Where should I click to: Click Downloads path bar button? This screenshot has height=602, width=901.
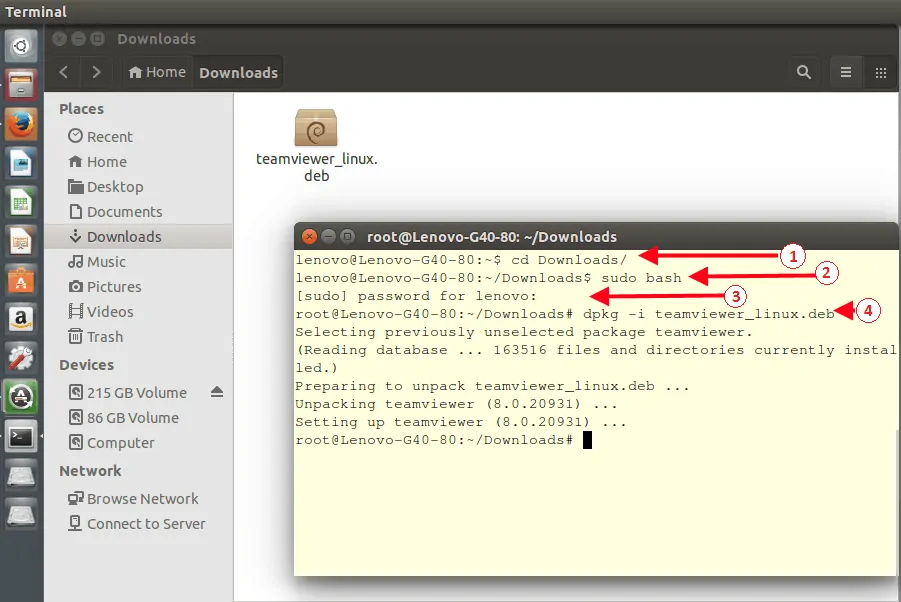[x=238, y=72]
